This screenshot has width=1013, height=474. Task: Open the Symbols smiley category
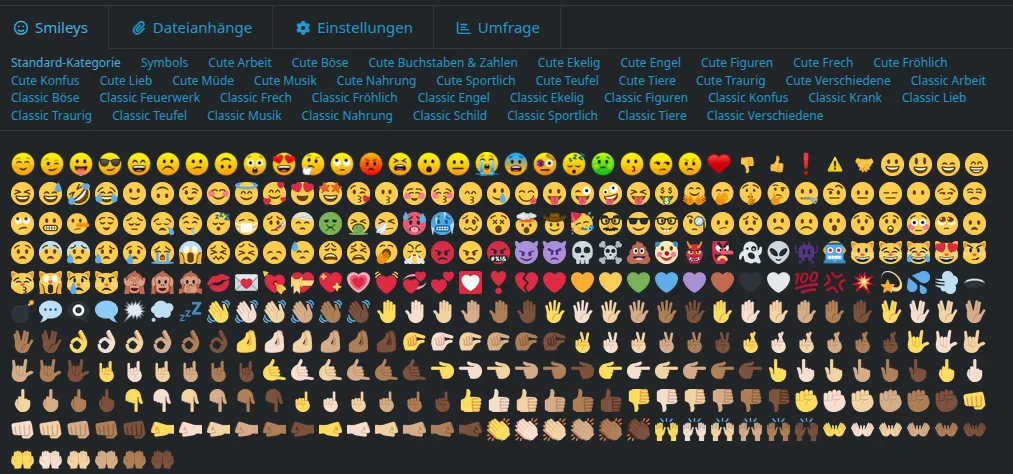click(x=164, y=63)
